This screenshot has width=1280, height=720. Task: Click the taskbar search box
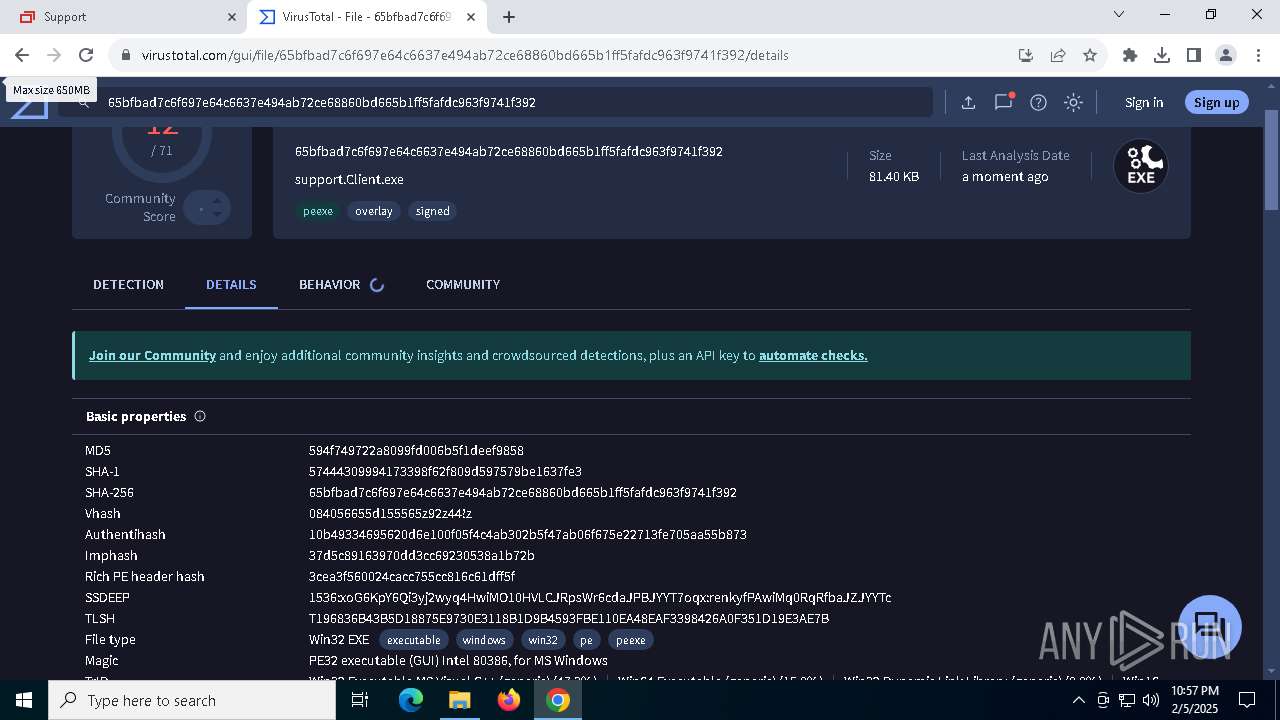(192, 700)
